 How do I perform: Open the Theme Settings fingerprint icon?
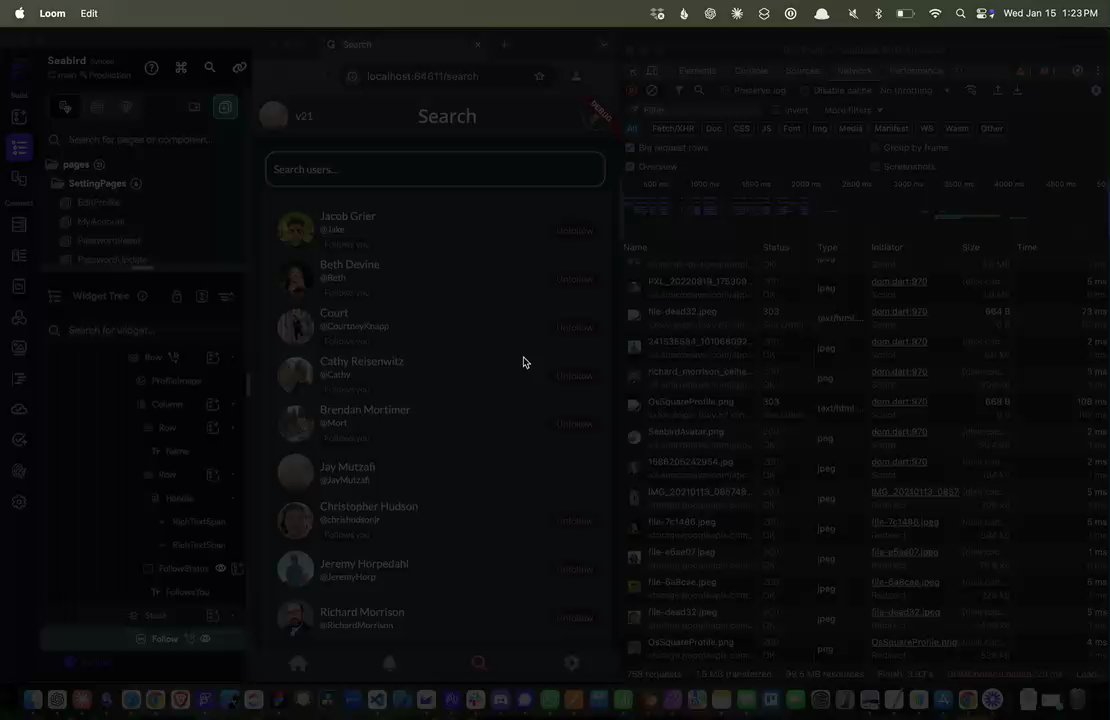tap(19, 472)
